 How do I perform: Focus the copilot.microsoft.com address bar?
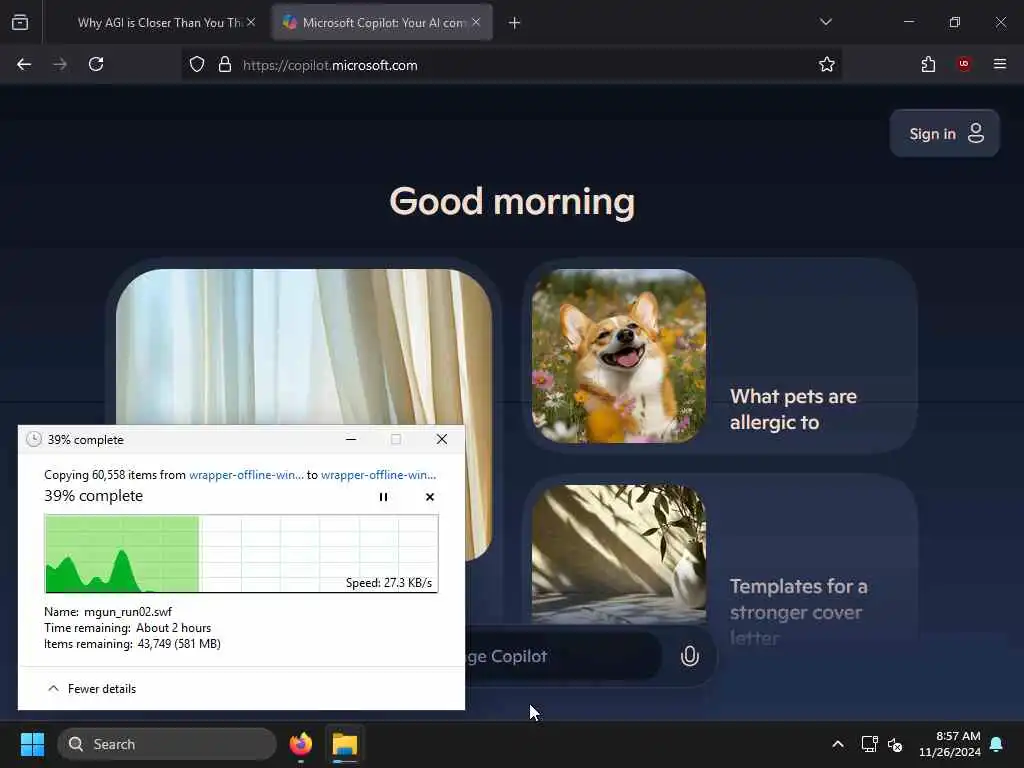511,65
